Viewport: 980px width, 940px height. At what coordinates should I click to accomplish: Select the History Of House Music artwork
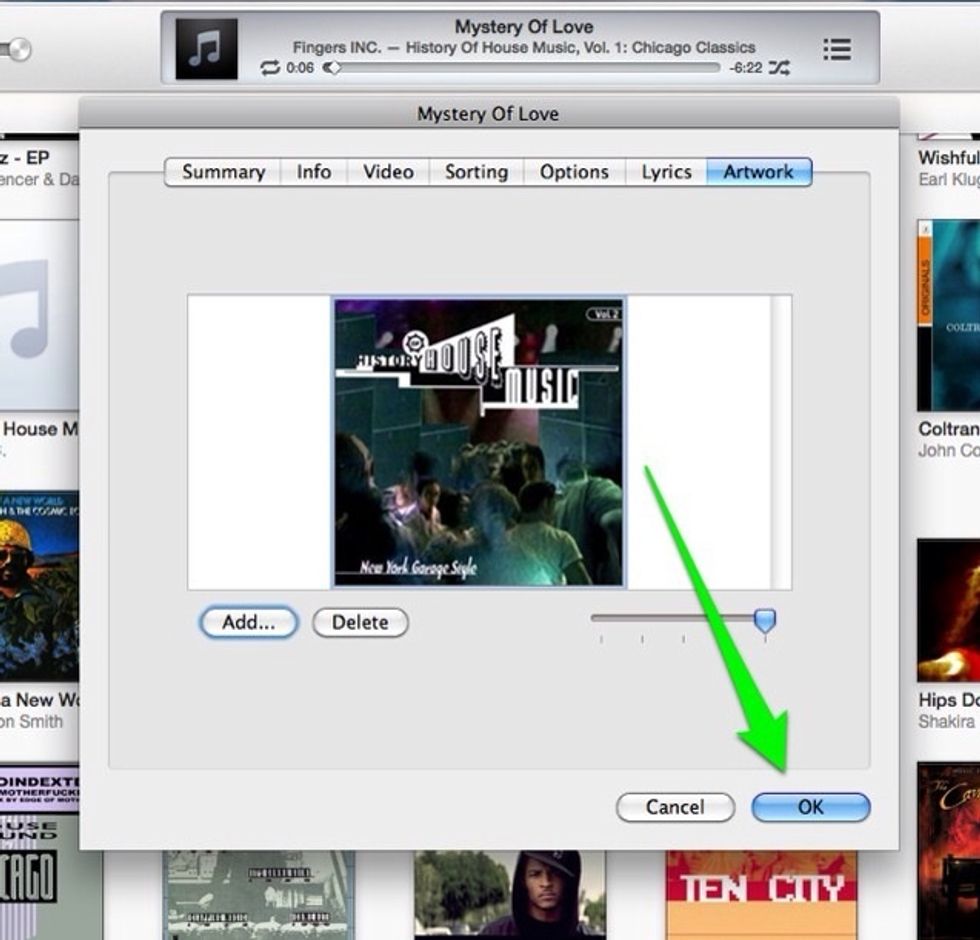coord(478,440)
